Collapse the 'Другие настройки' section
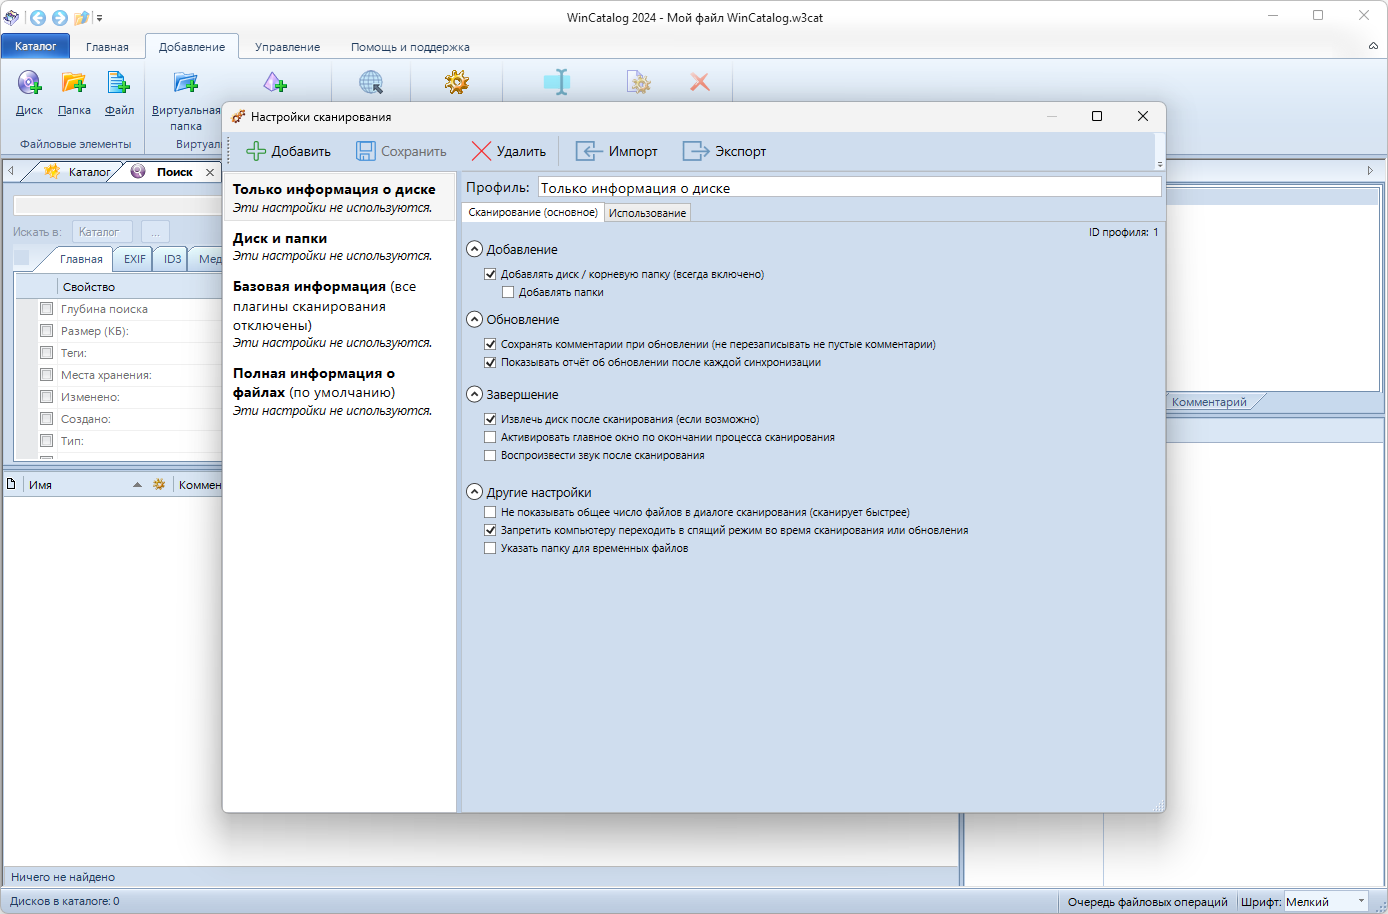The image size is (1388, 914). pyautogui.click(x=475, y=492)
